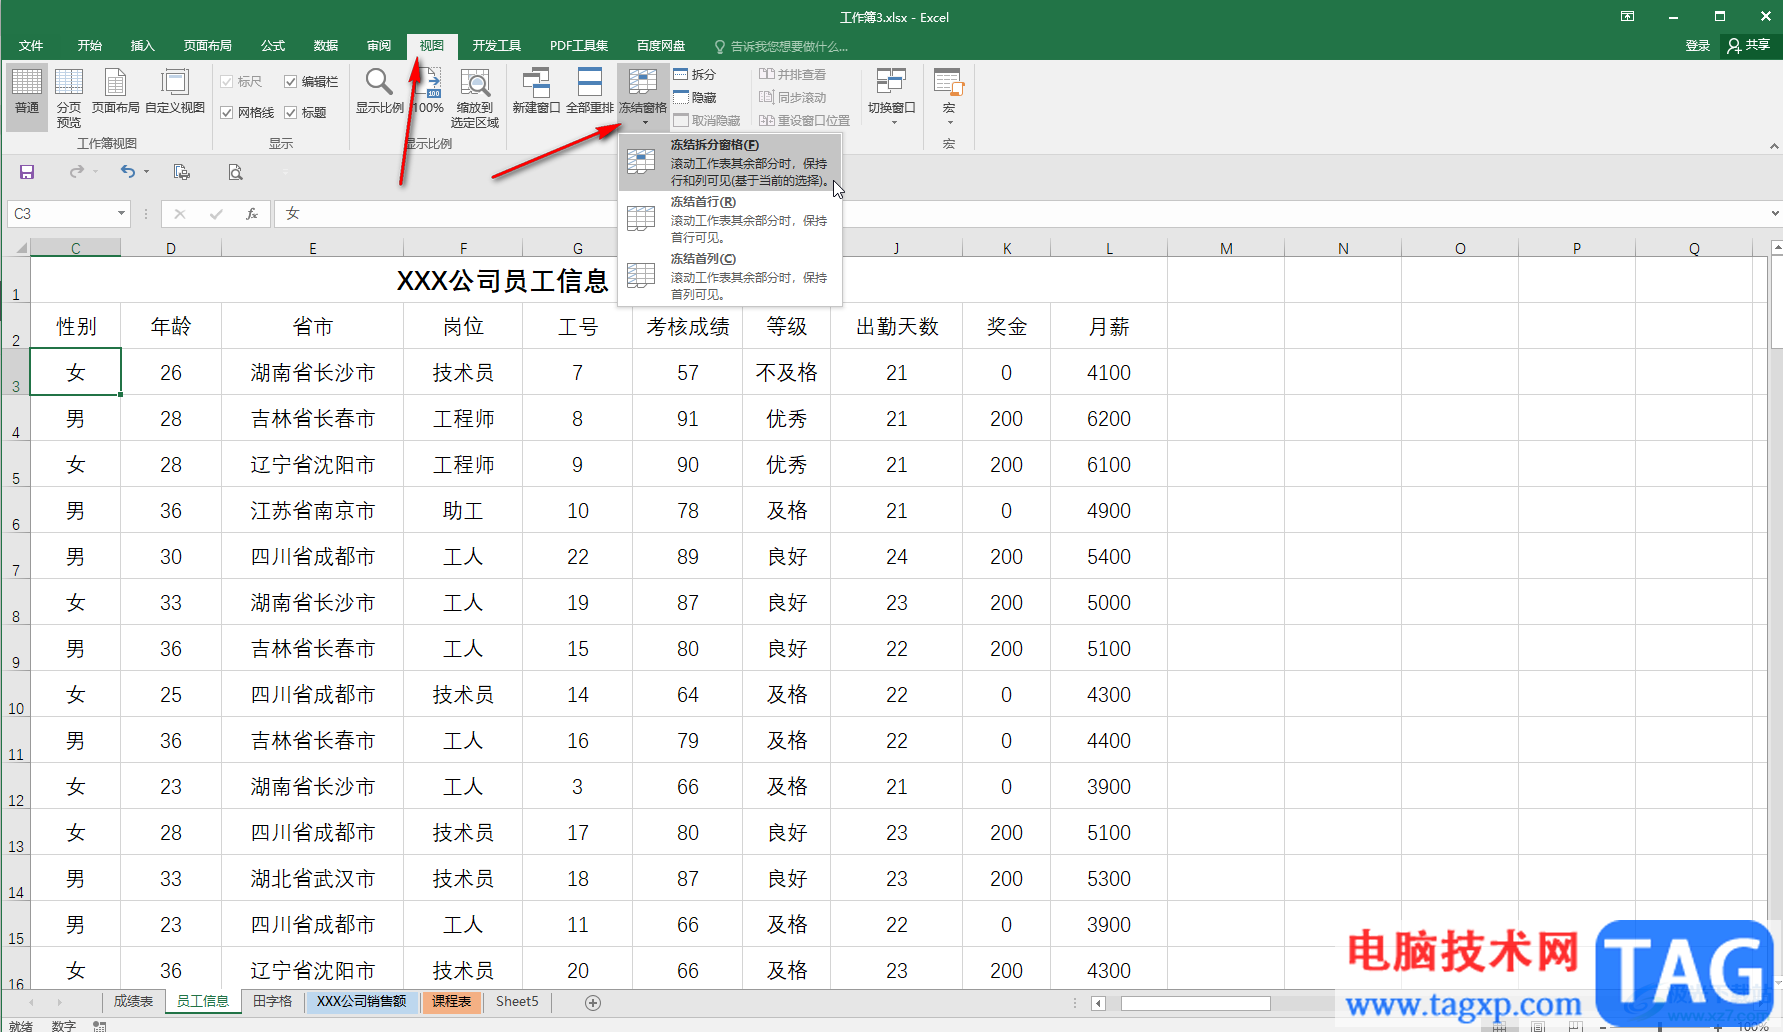
Task: Hide the current window
Action: (x=695, y=97)
